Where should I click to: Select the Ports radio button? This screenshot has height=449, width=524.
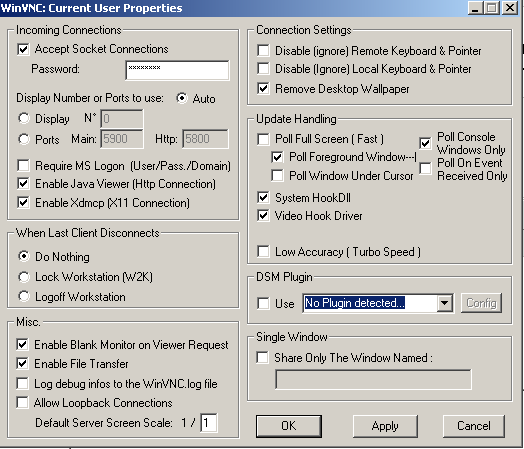click(x=24, y=139)
